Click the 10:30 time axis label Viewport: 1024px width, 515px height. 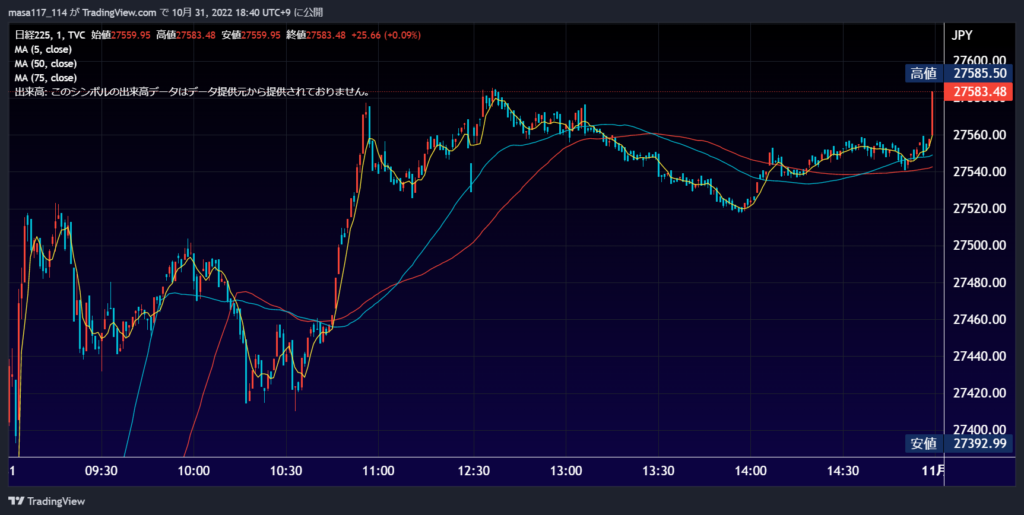click(286, 471)
